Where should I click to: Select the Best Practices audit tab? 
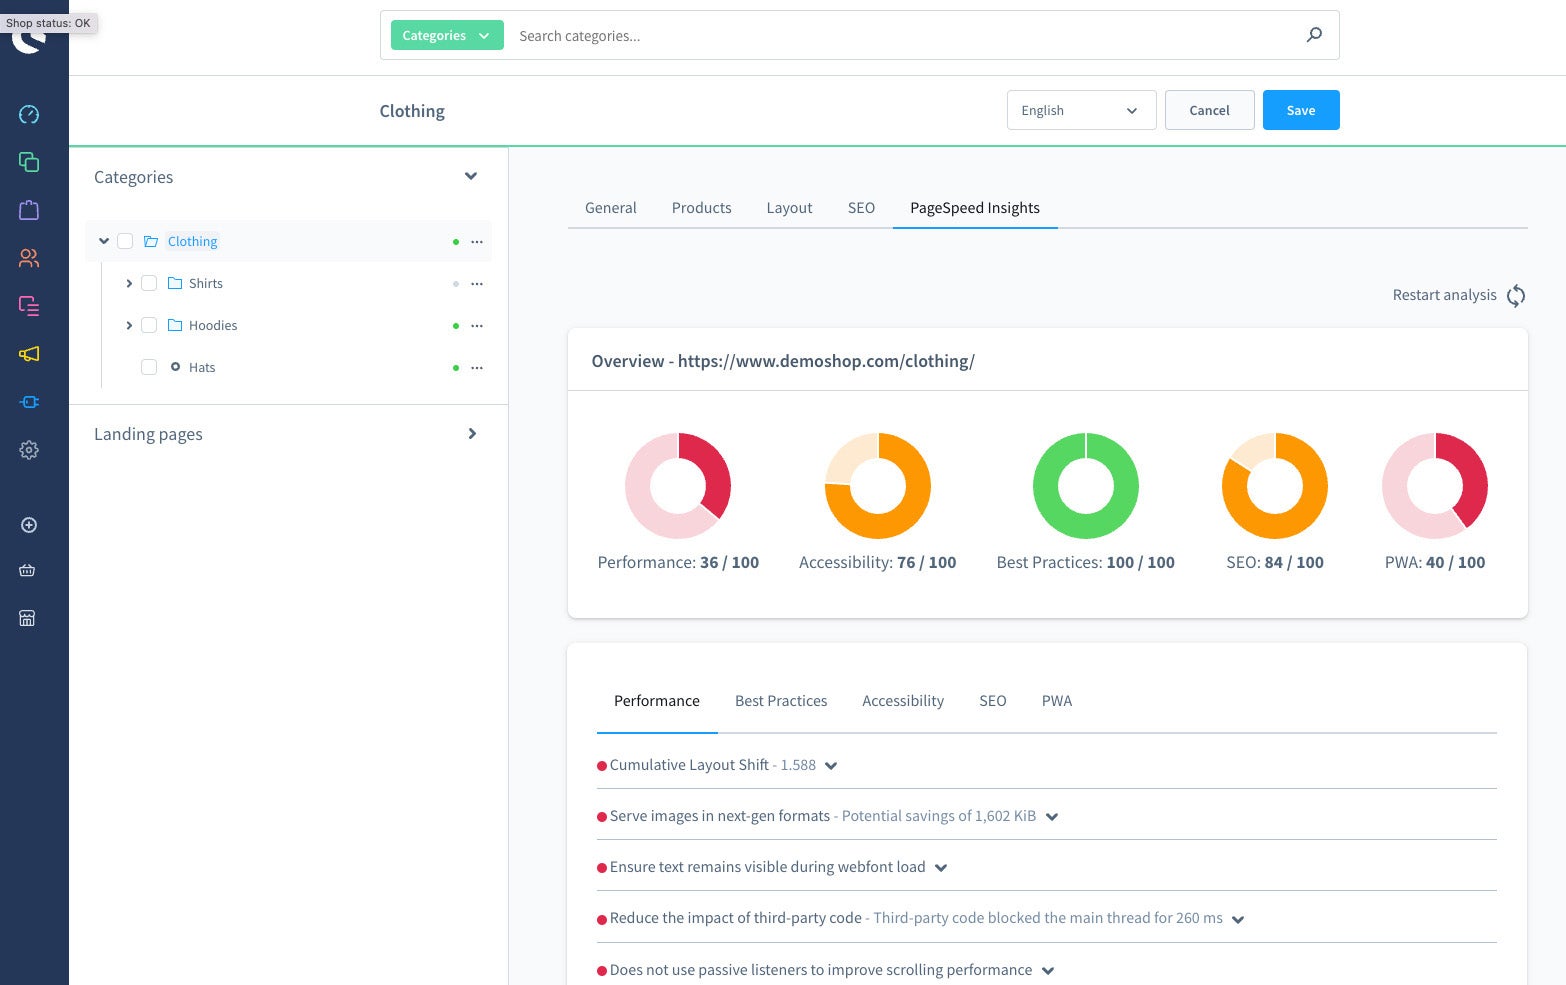pyautogui.click(x=781, y=701)
